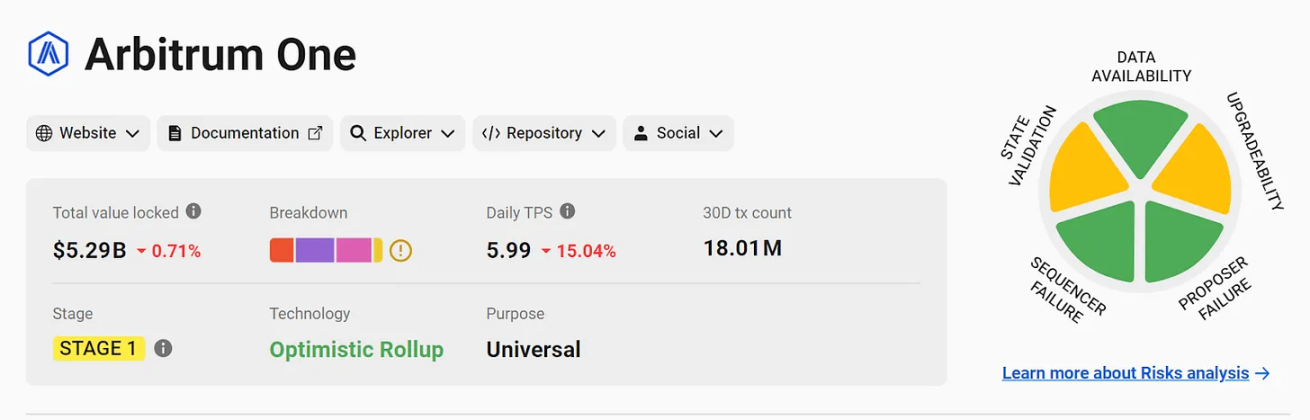The width and height of the screenshot is (1310, 420).
Task: Click the yellow STAGE 1 badge
Action: coord(99,348)
